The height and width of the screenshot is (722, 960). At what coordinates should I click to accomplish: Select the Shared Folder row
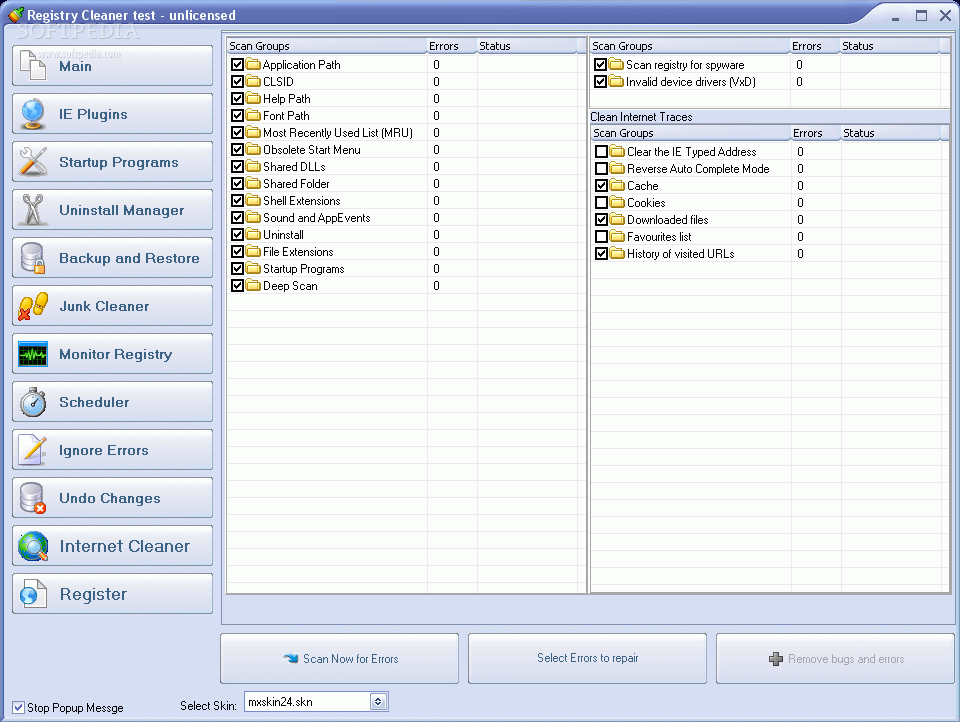tap(406, 184)
